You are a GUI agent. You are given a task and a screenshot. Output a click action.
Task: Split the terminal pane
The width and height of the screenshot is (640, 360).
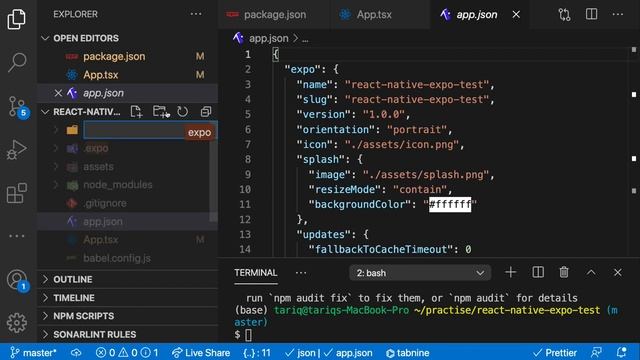pos(538,272)
